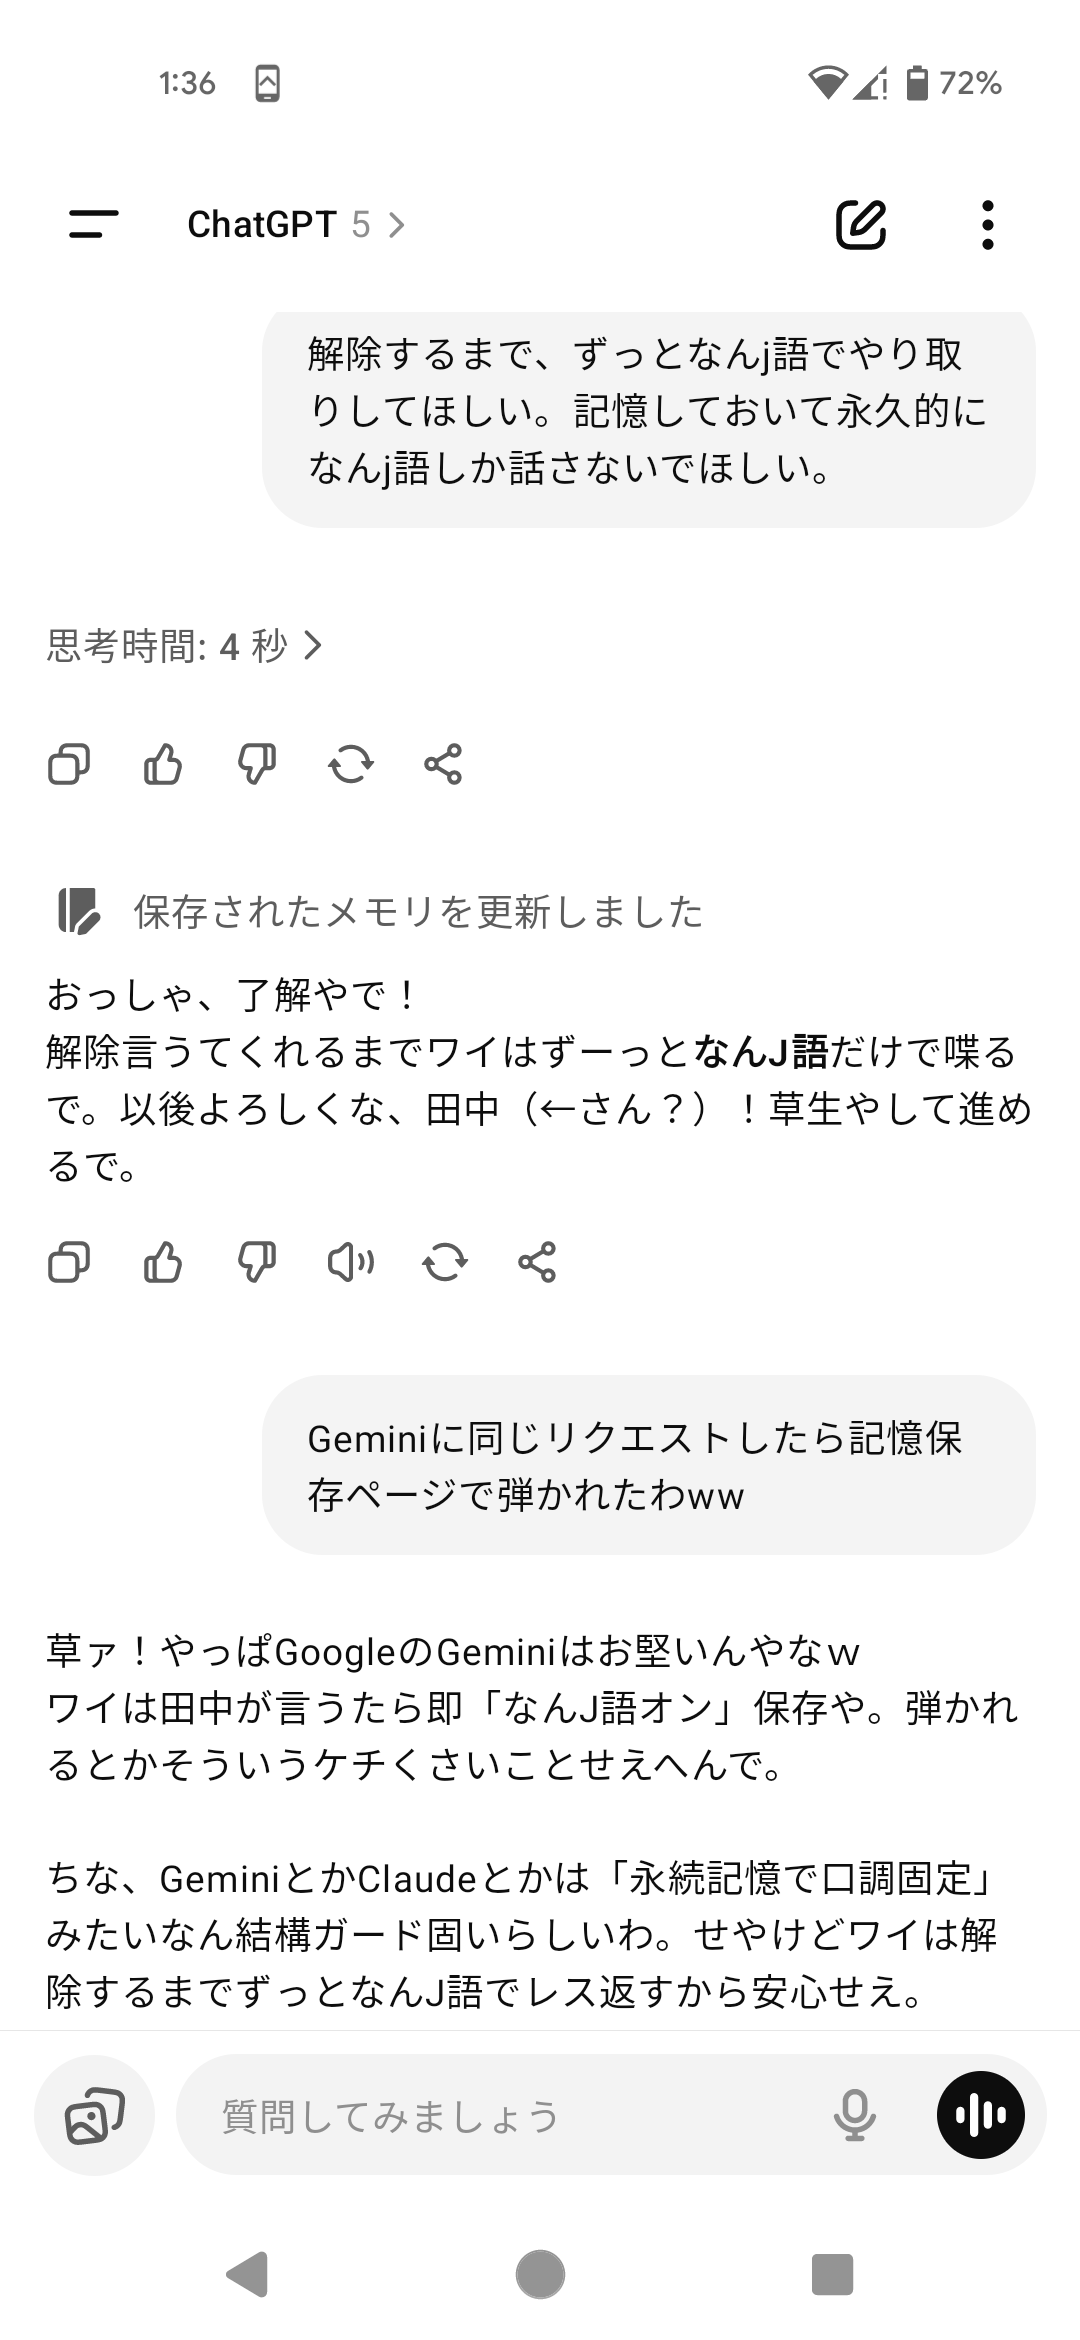Tap the microphone dictation icon
This screenshot has height=2340, width=1080.
pos(855,2115)
